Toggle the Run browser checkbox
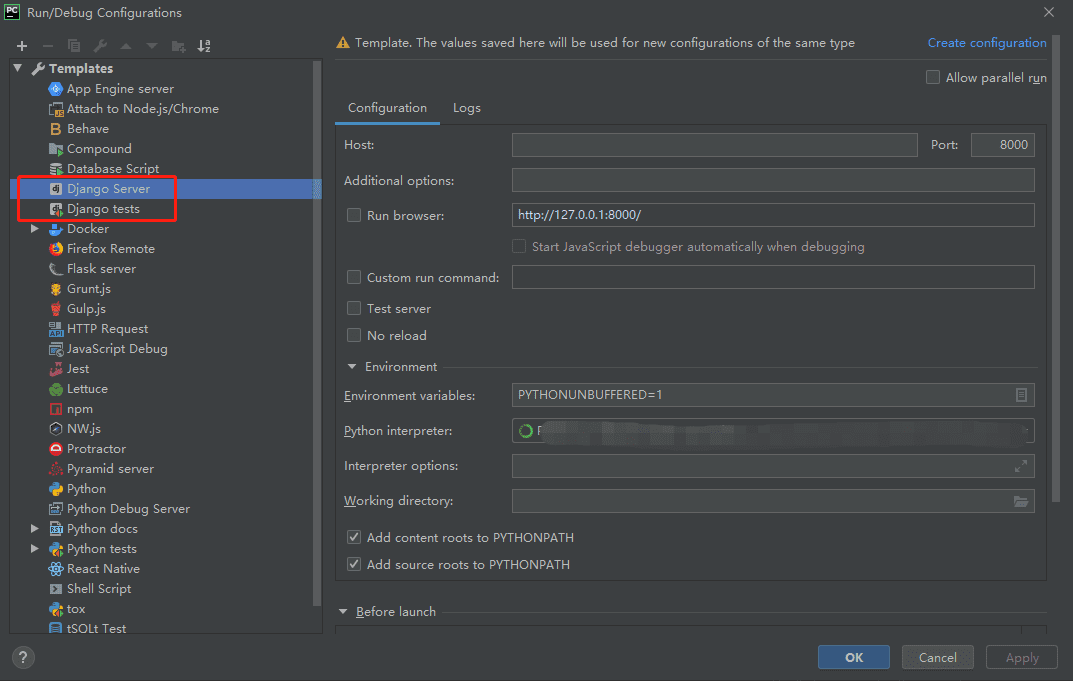The height and width of the screenshot is (681, 1073). (354, 215)
